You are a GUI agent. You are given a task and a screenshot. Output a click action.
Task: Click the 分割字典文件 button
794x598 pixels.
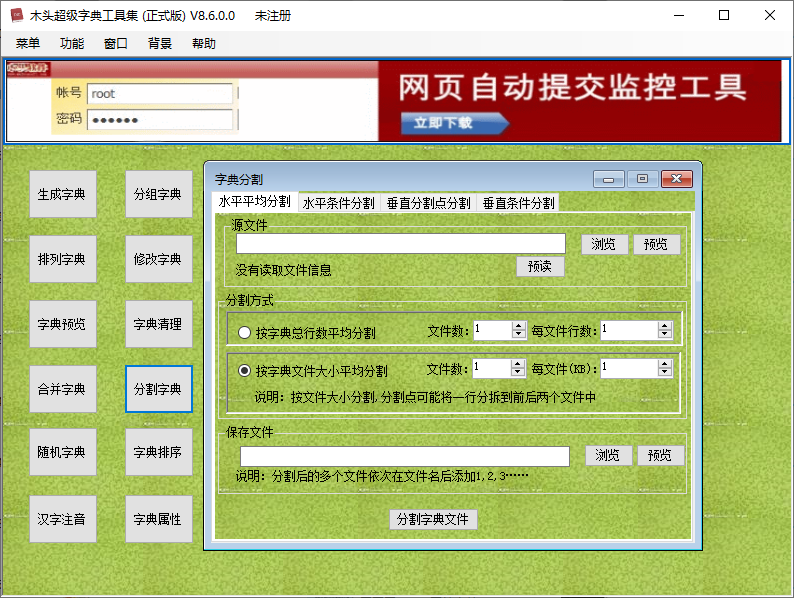(x=433, y=519)
